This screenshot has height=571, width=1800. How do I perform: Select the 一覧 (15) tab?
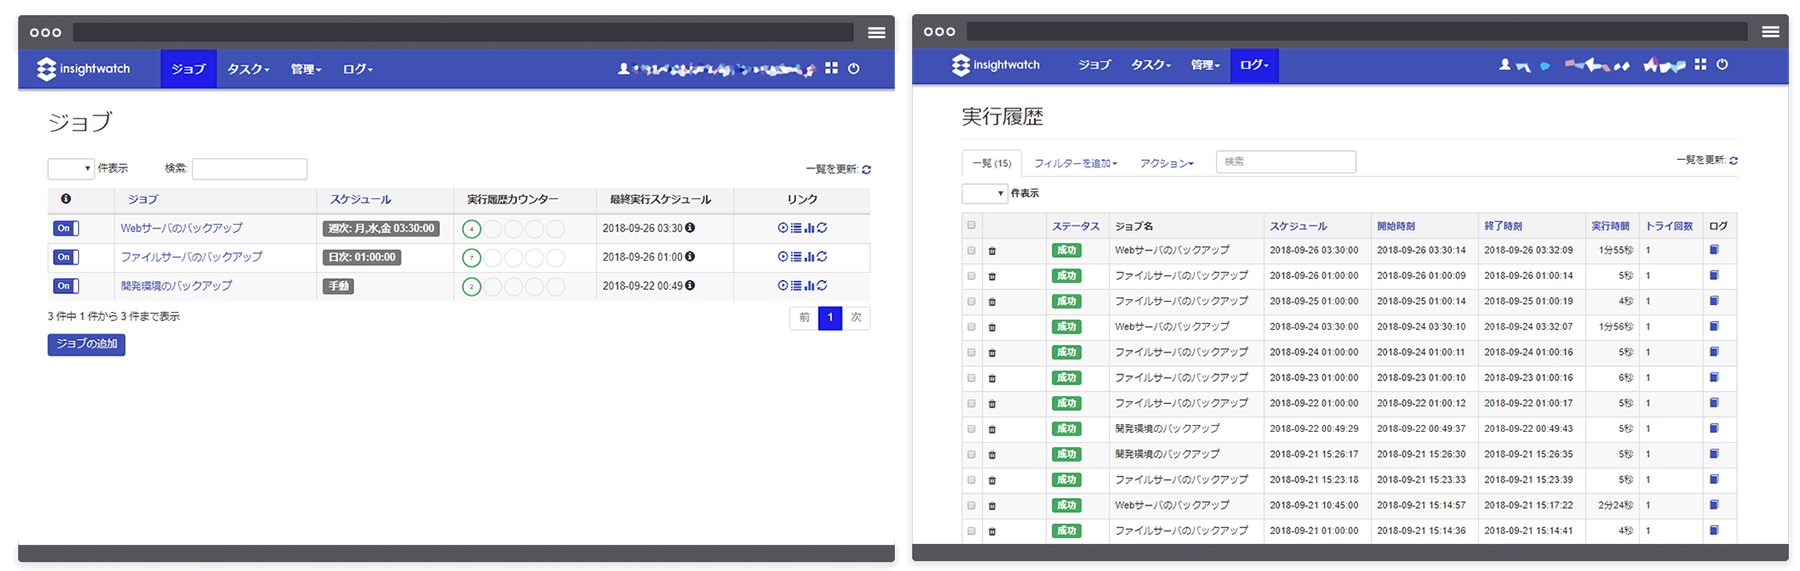pos(992,163)
